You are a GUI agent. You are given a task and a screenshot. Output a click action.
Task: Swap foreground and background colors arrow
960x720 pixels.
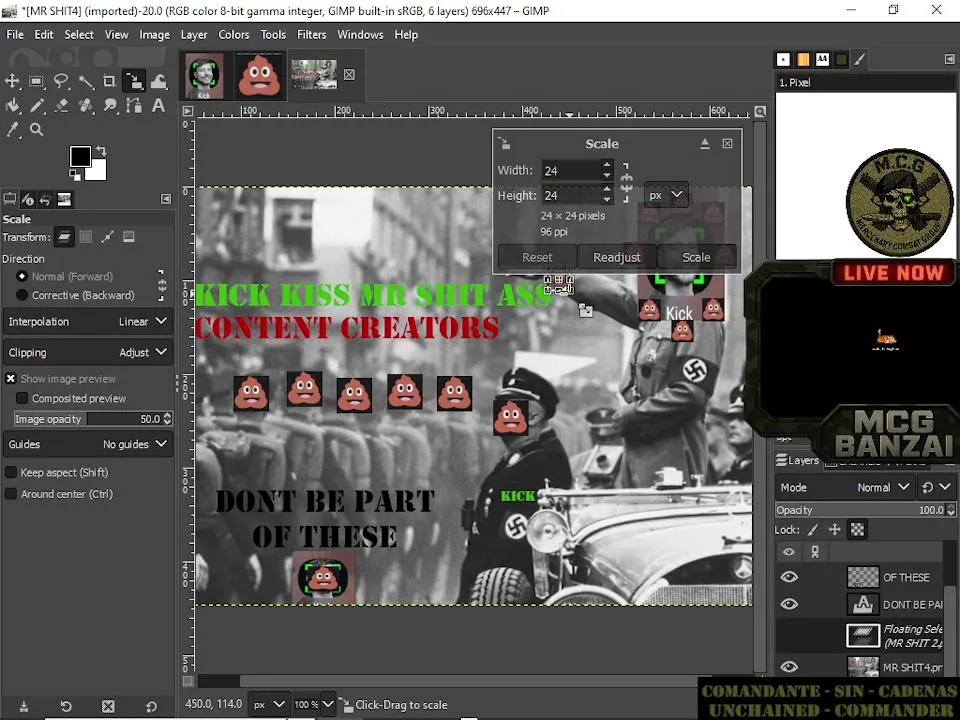(x=102, y=151)
